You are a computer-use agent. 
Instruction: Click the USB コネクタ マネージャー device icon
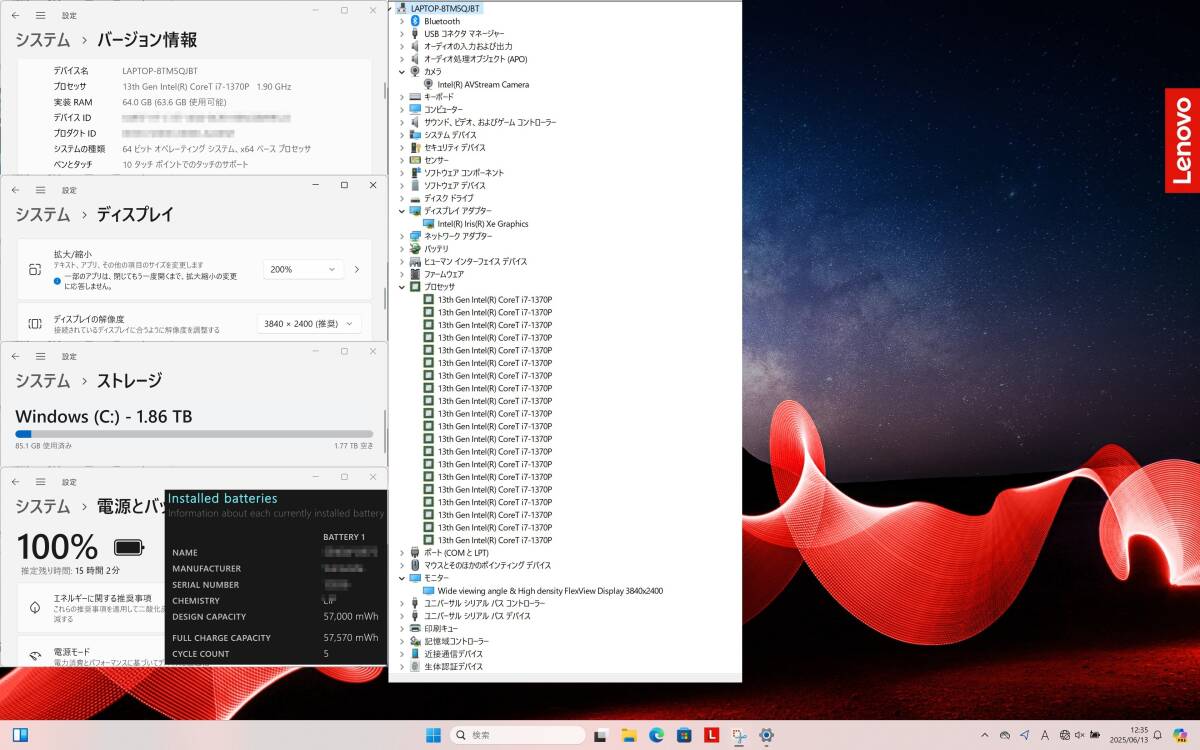pos(415,34)
